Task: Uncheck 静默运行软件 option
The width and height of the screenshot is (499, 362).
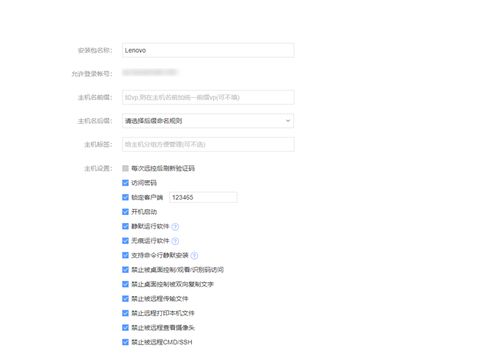Action: coord(125,226)
